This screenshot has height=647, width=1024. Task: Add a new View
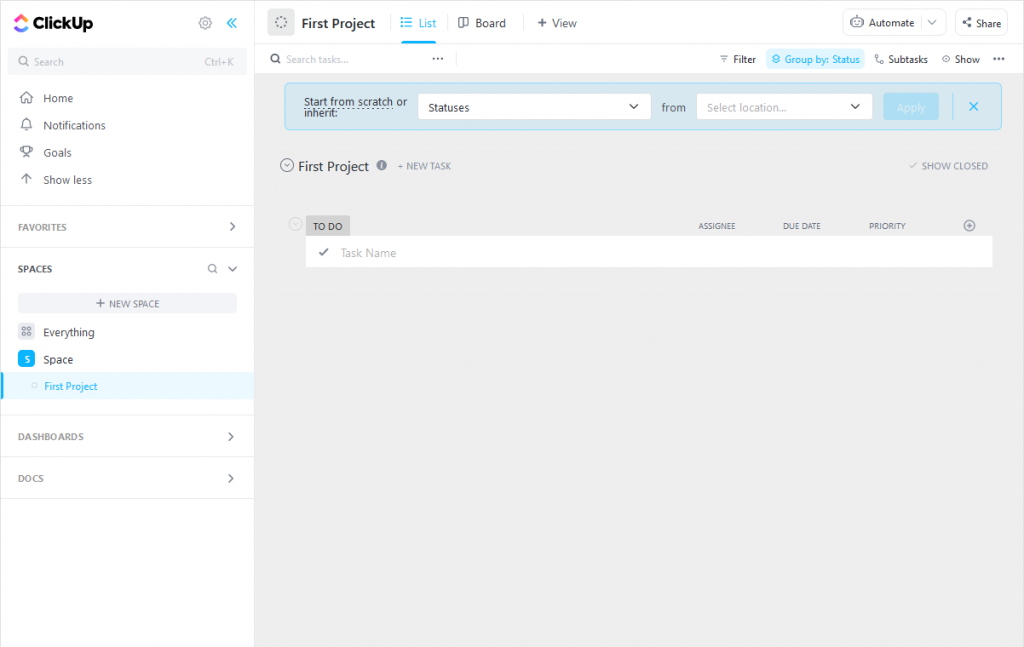[x=557, y=23]
